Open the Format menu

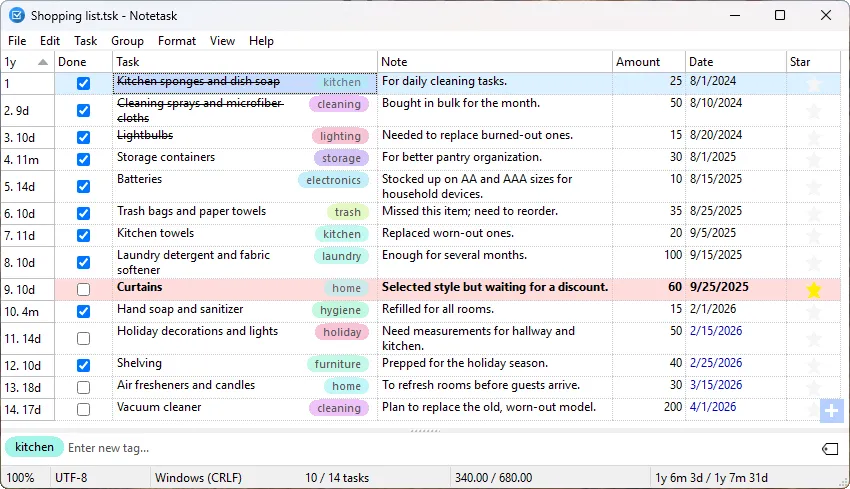tap(177, 41)
